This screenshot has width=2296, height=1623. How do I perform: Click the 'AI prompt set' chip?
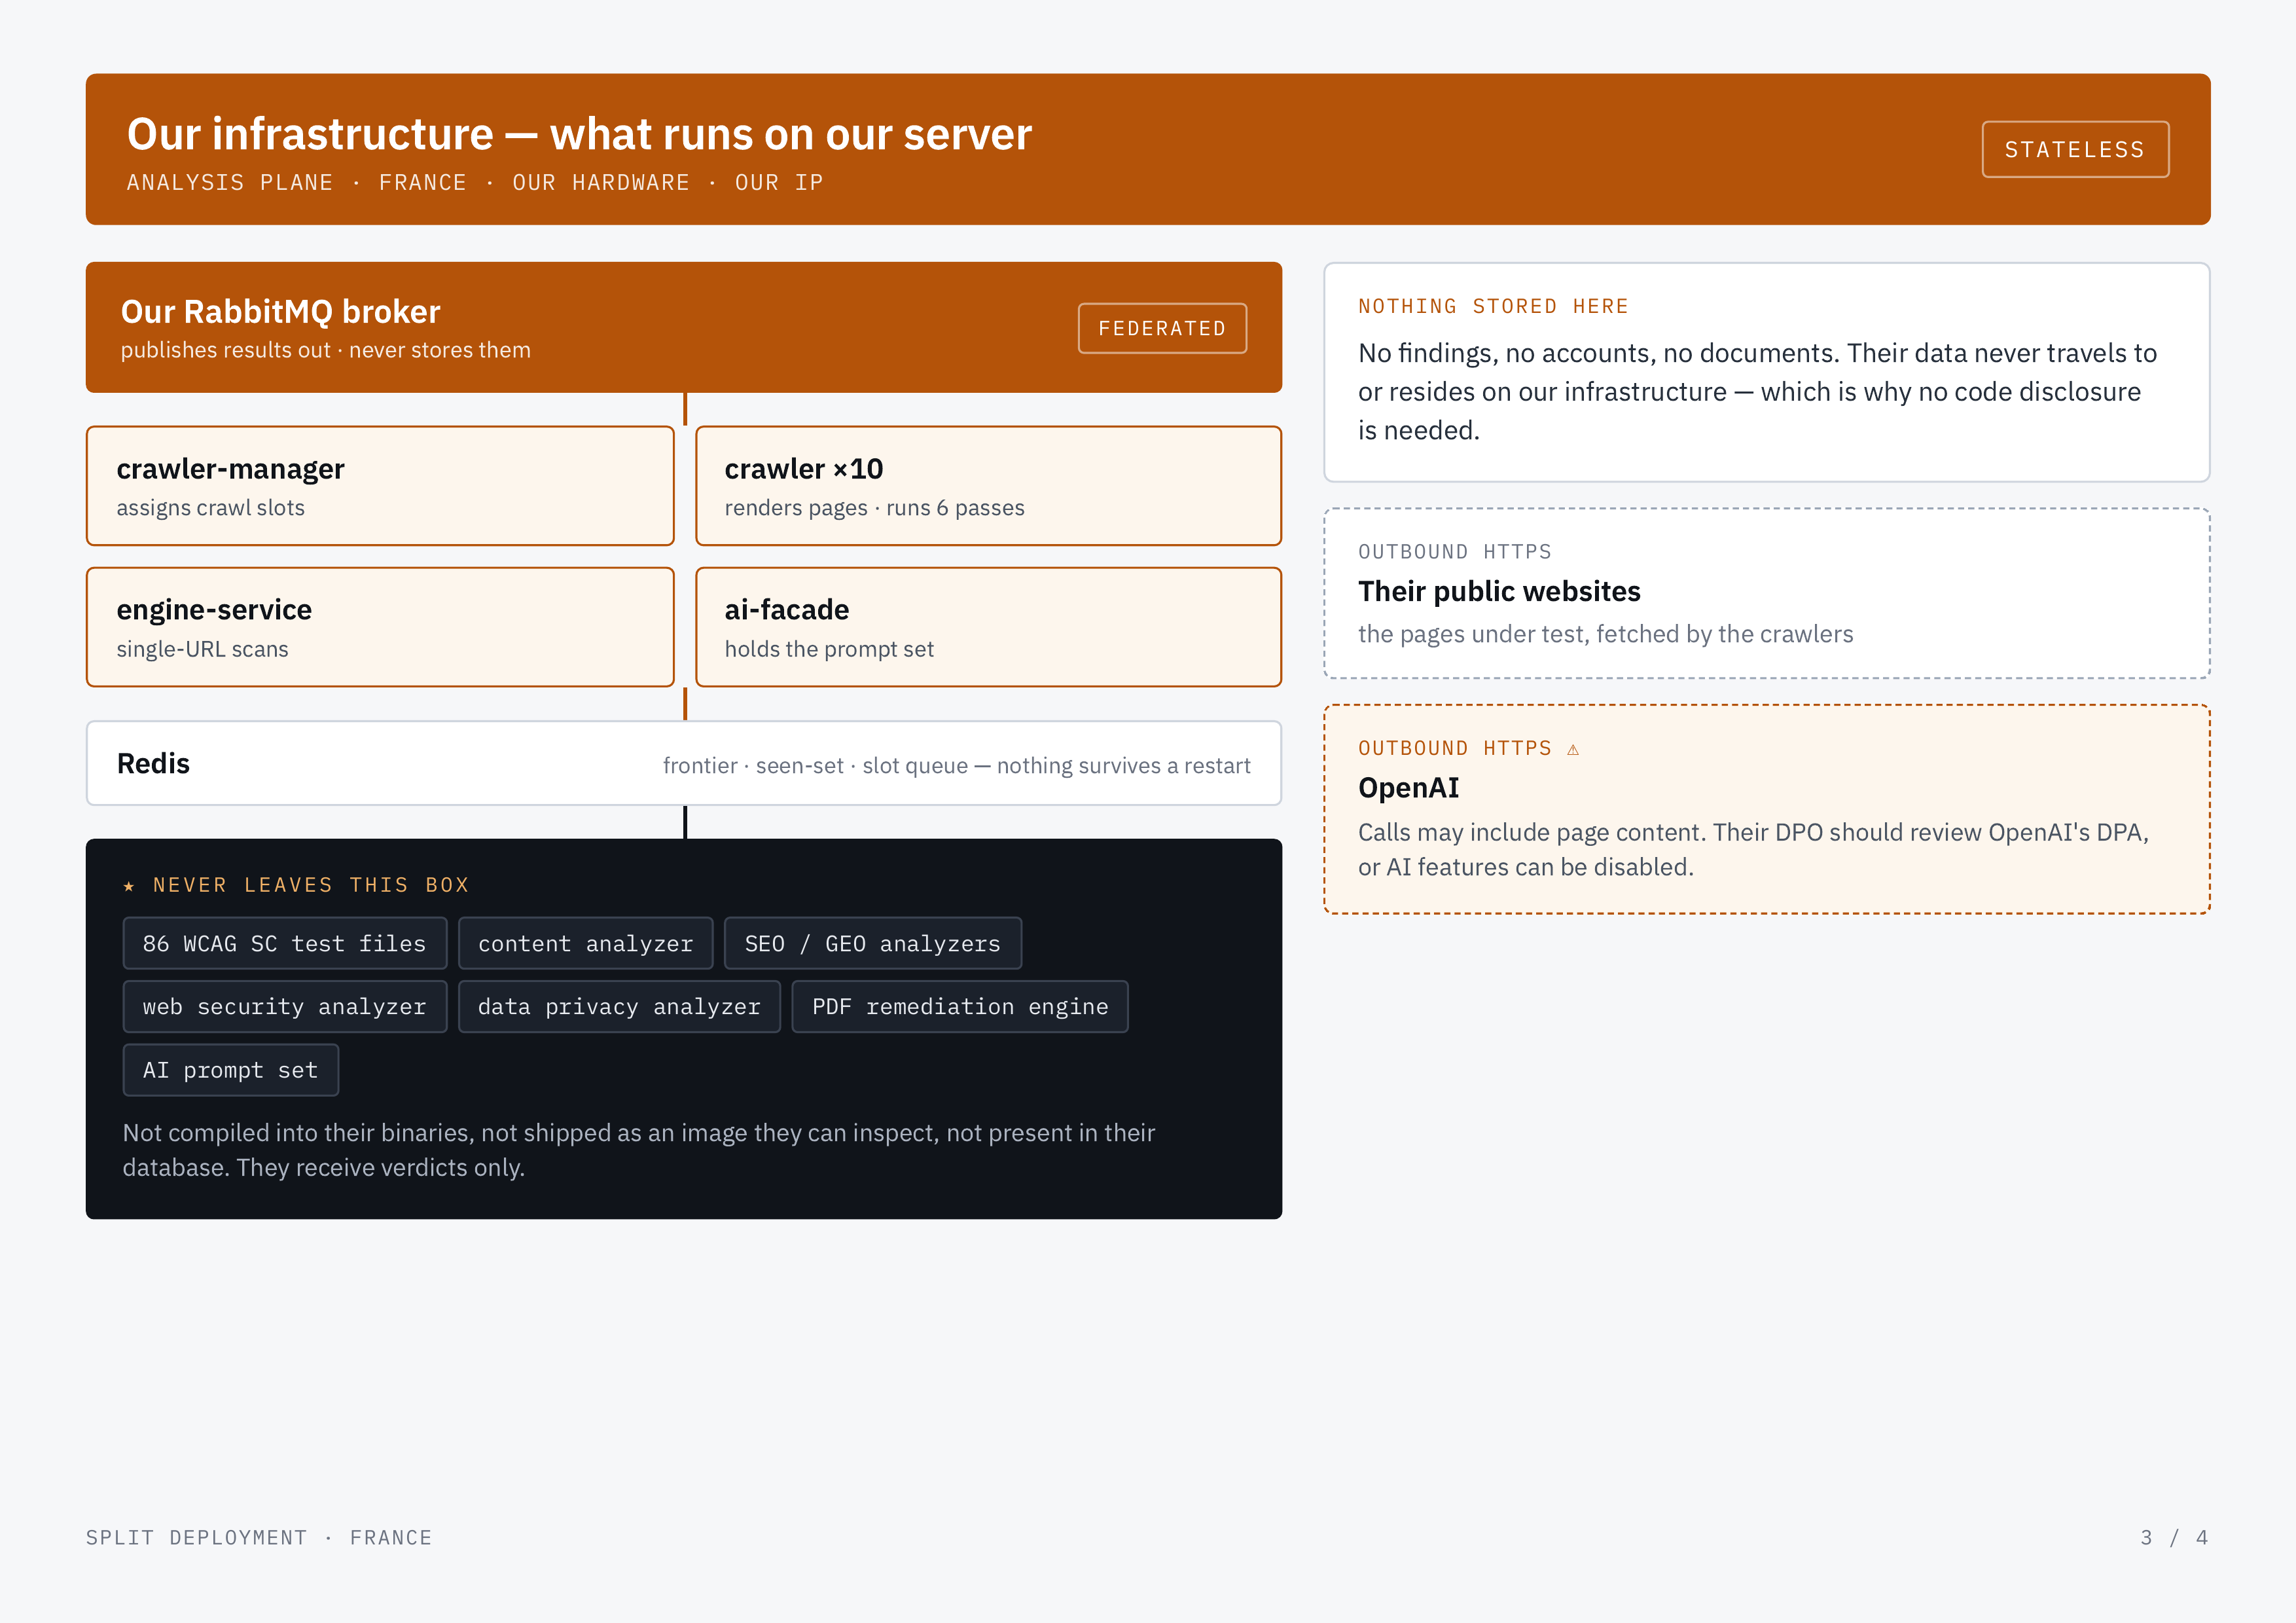click(x=230, y=1070)
